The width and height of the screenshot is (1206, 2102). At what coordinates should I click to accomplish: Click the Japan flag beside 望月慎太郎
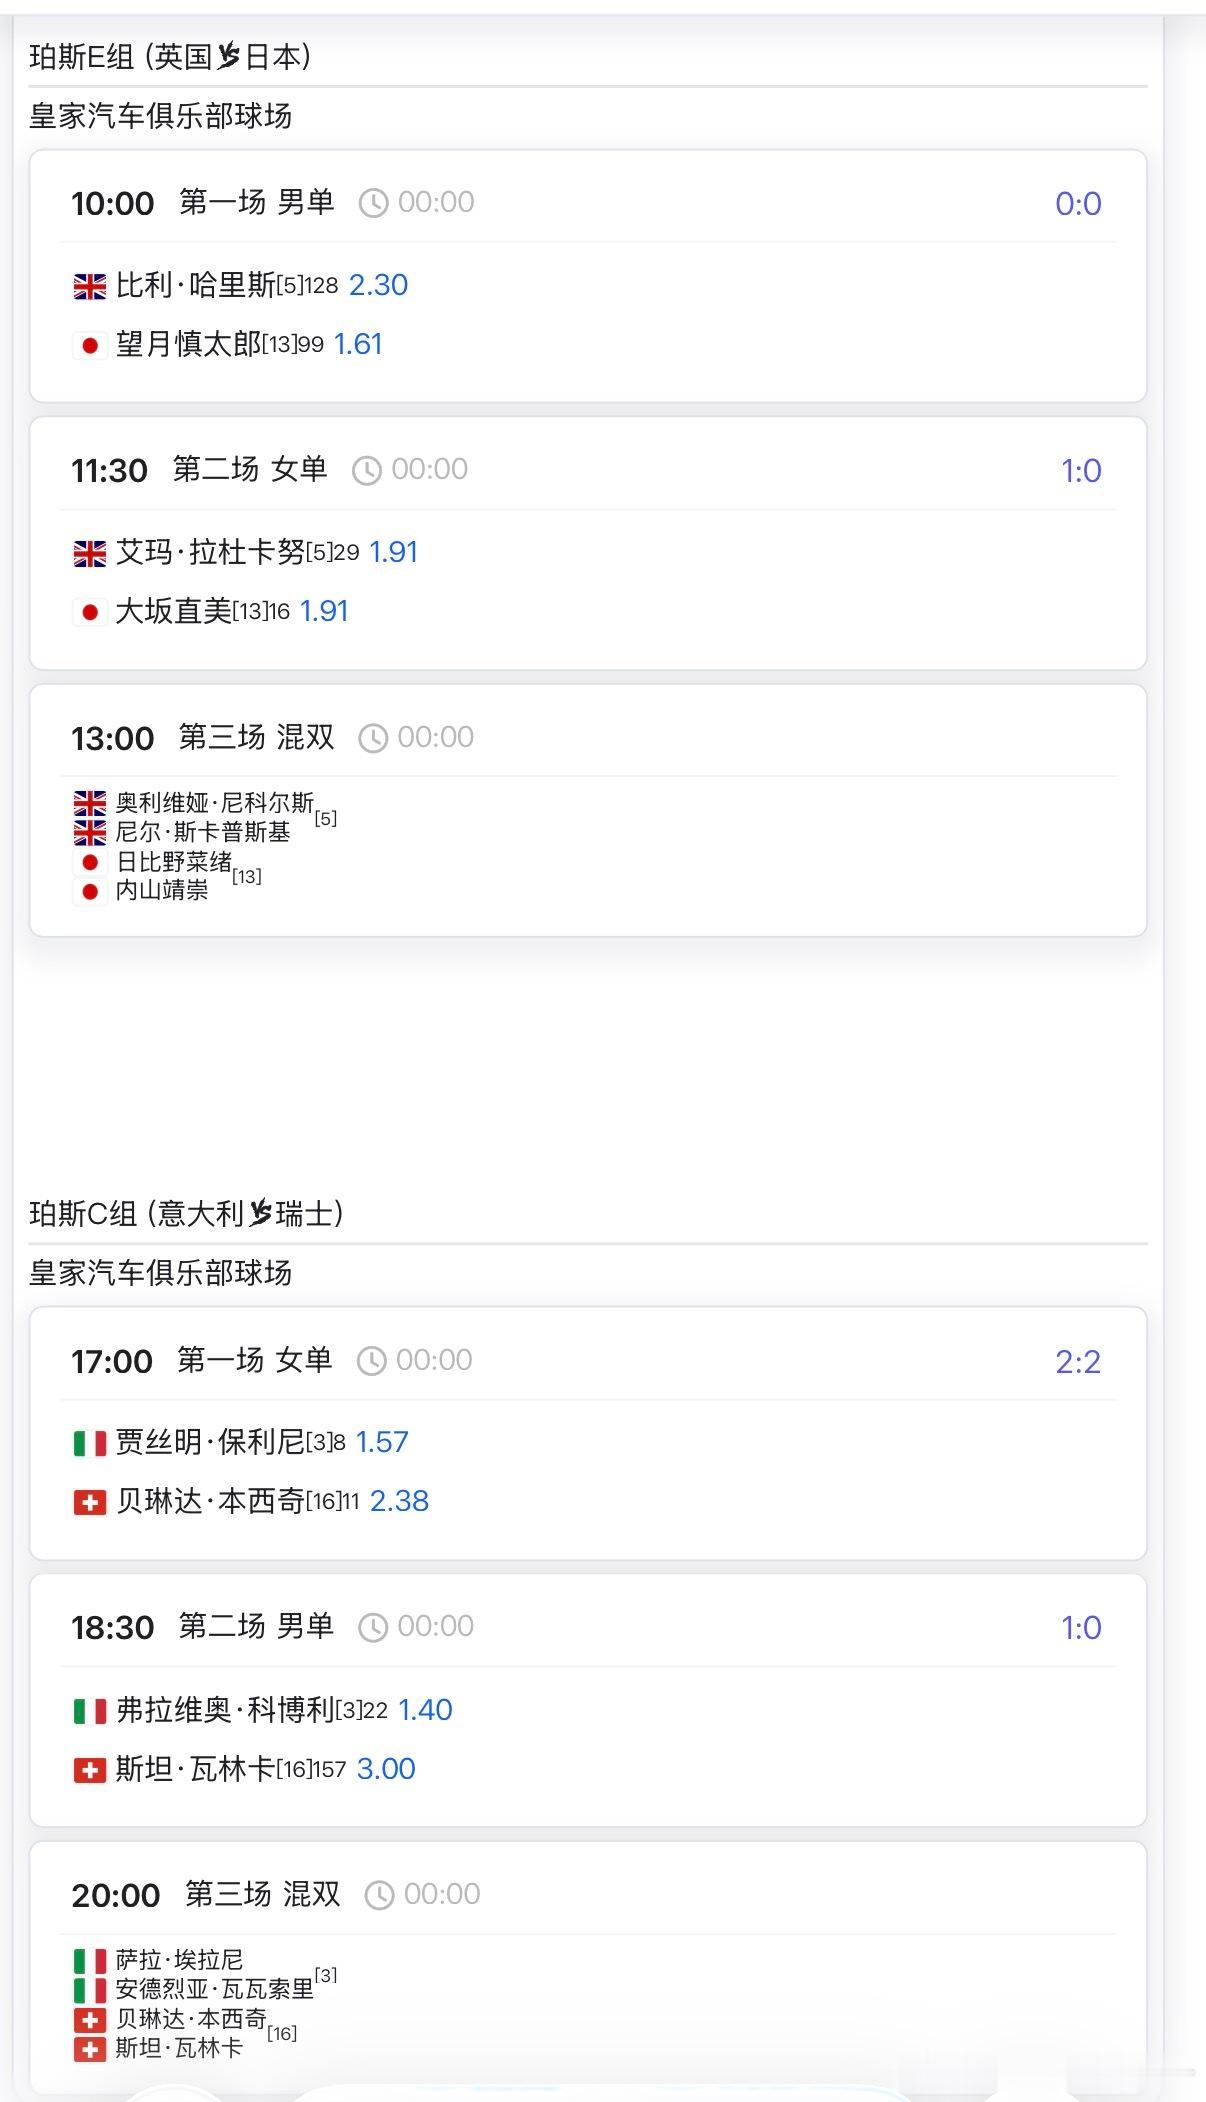[90, 346]
